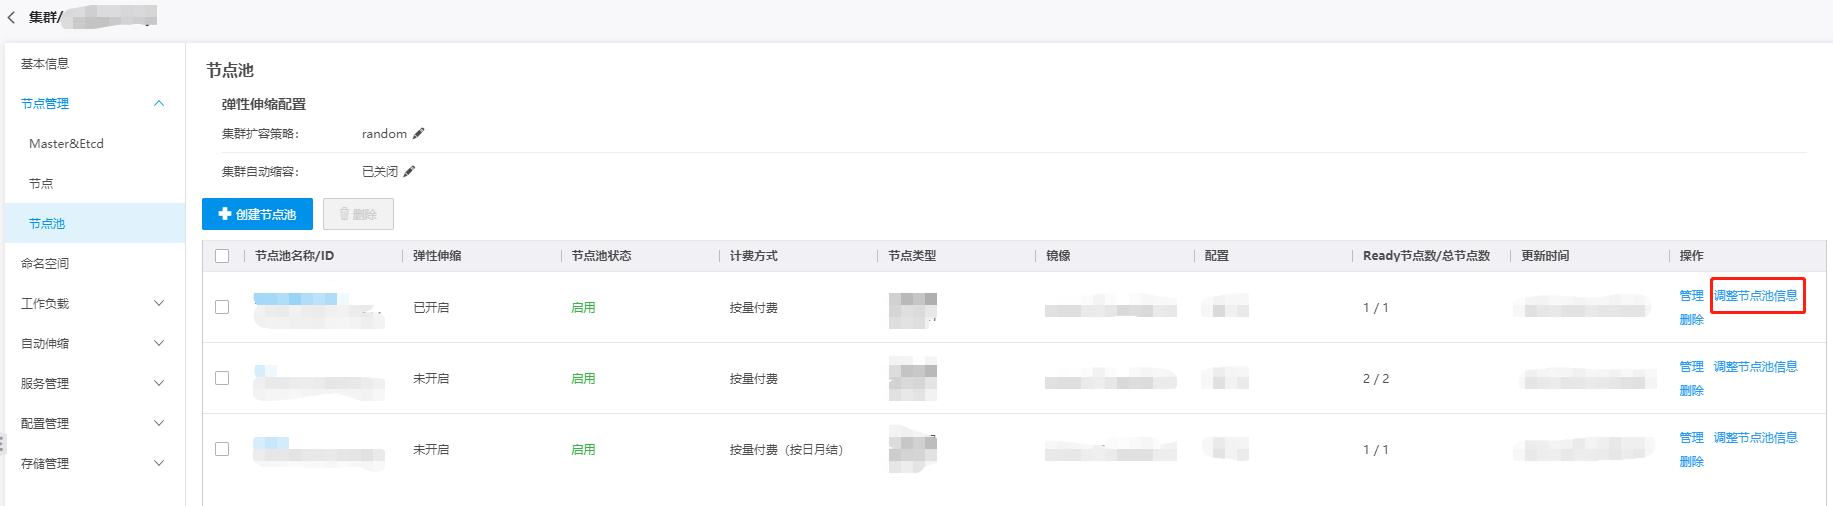Expand the 工作负载 sidebar menu
This screenshot has width=1833, height=506.
click(x=158, y=303)
